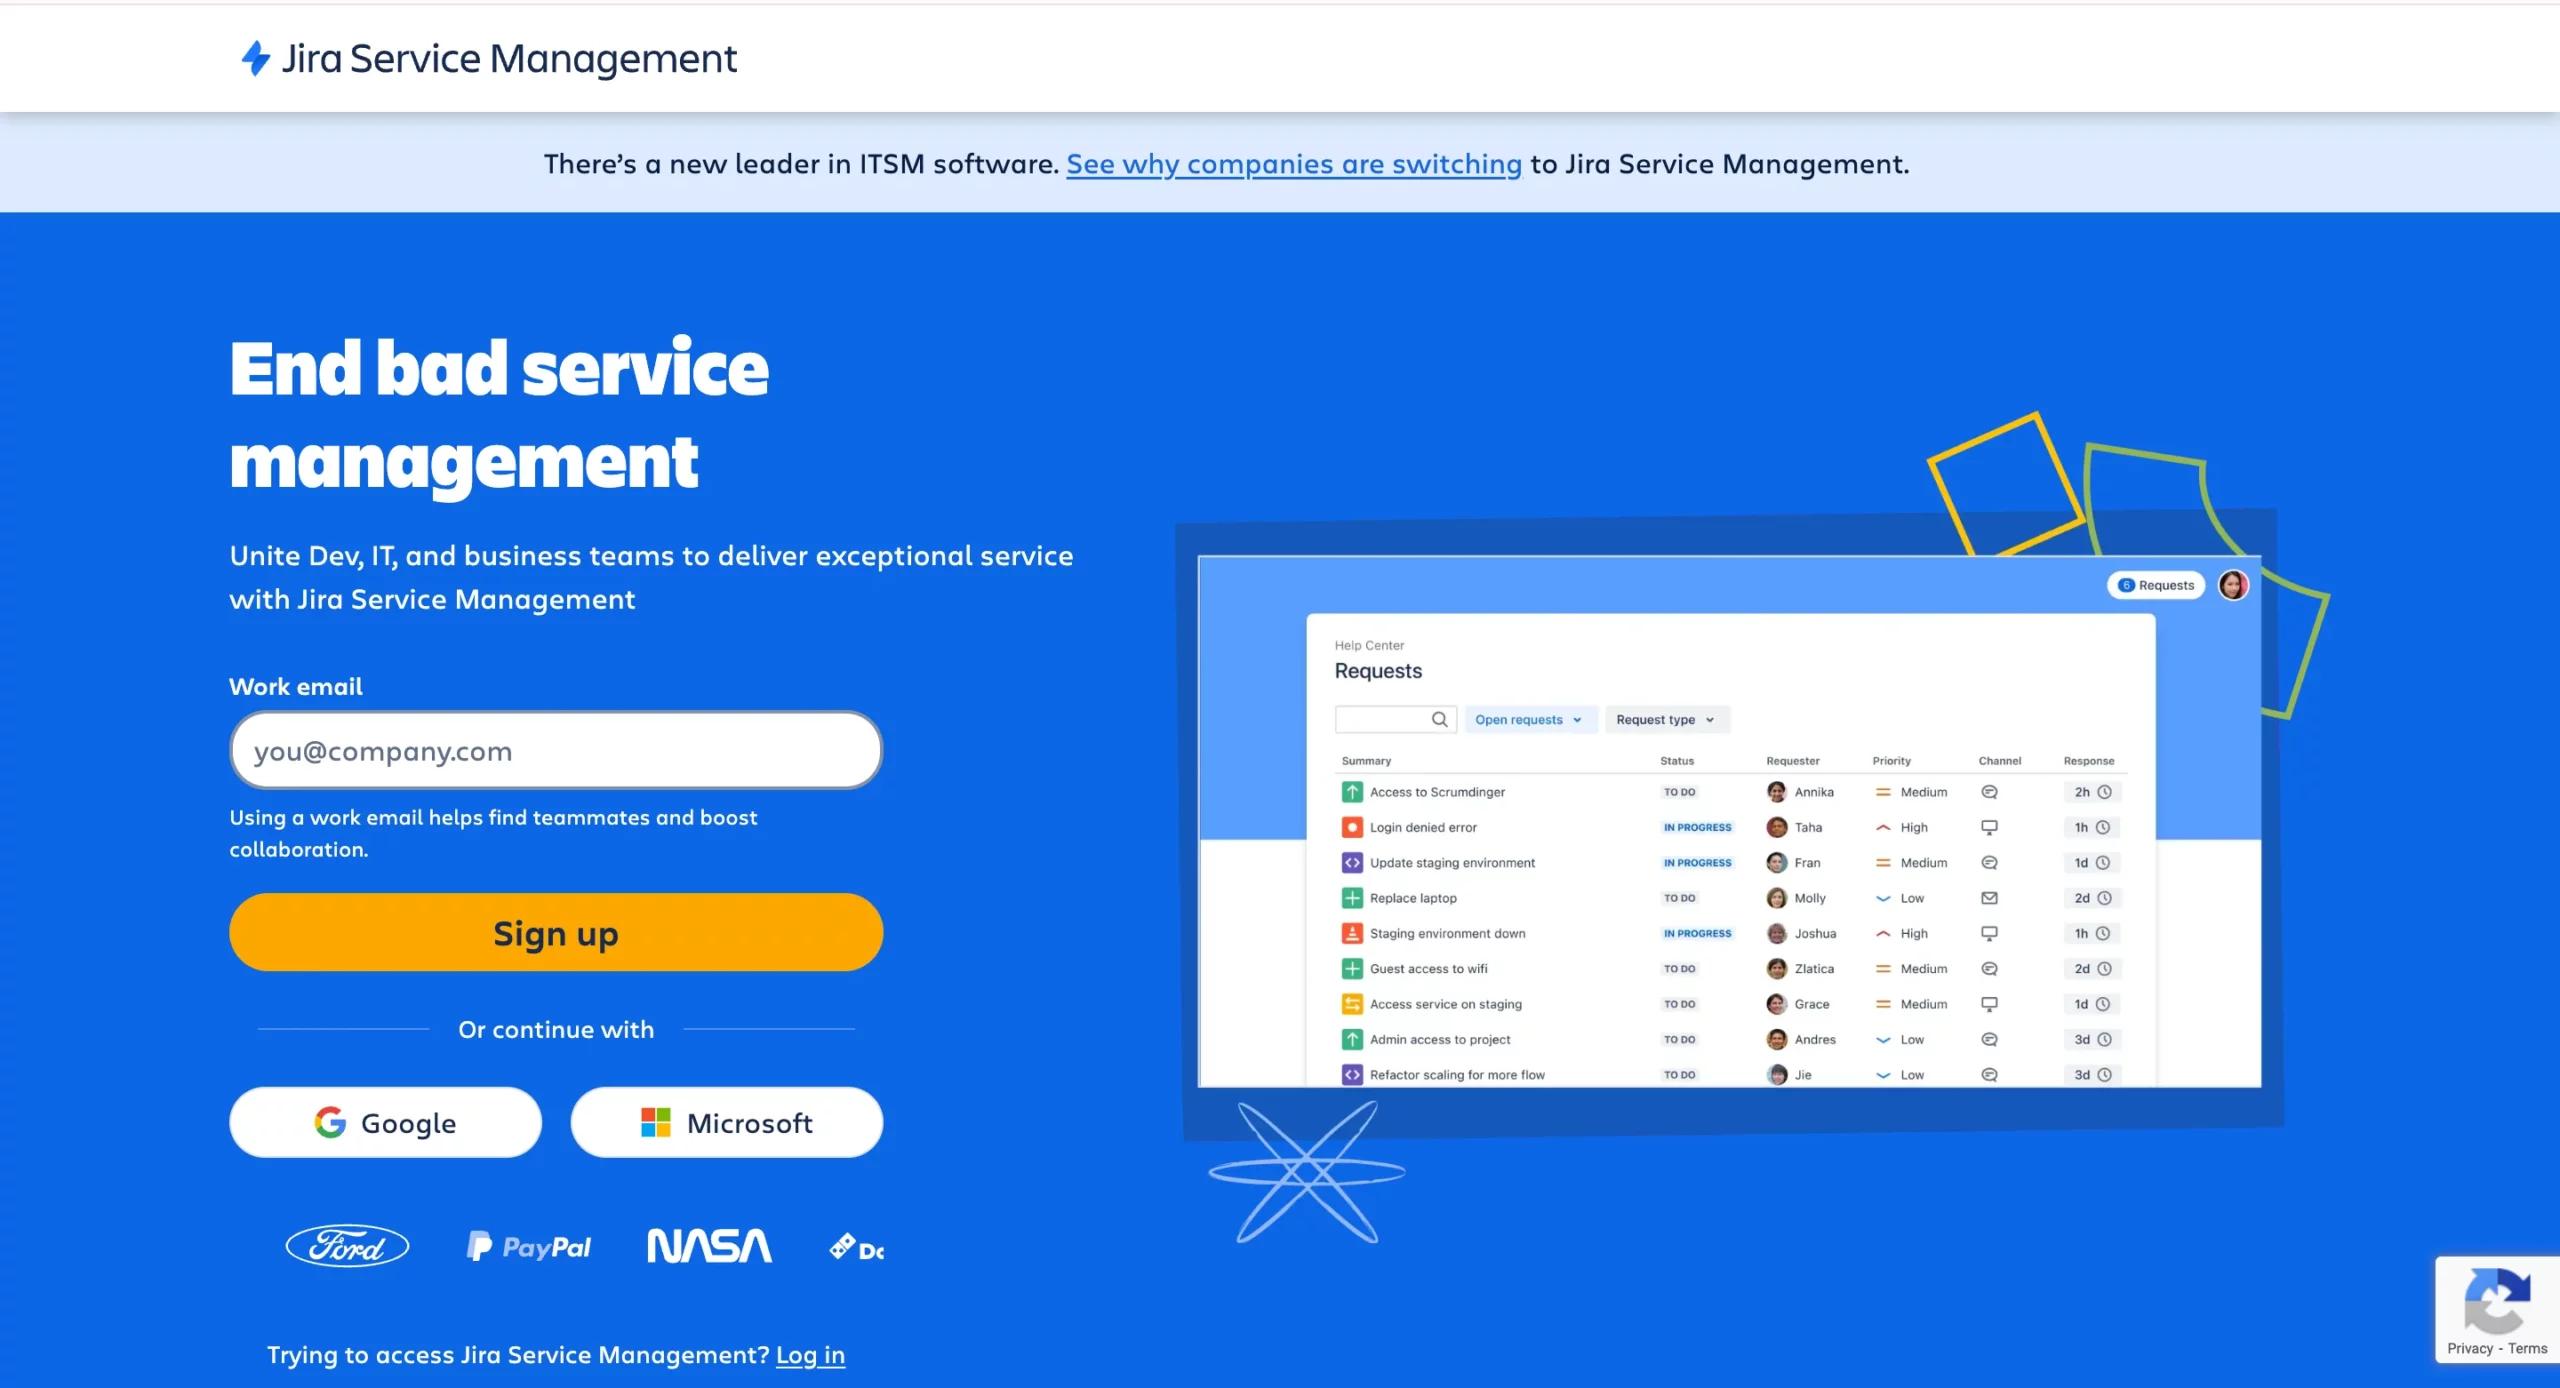The height and width of the screenshot is (1388, 2560).
Task: Click the search magnifier icon in Requests
Action: pyautogui.click(x=1439, y=719)
